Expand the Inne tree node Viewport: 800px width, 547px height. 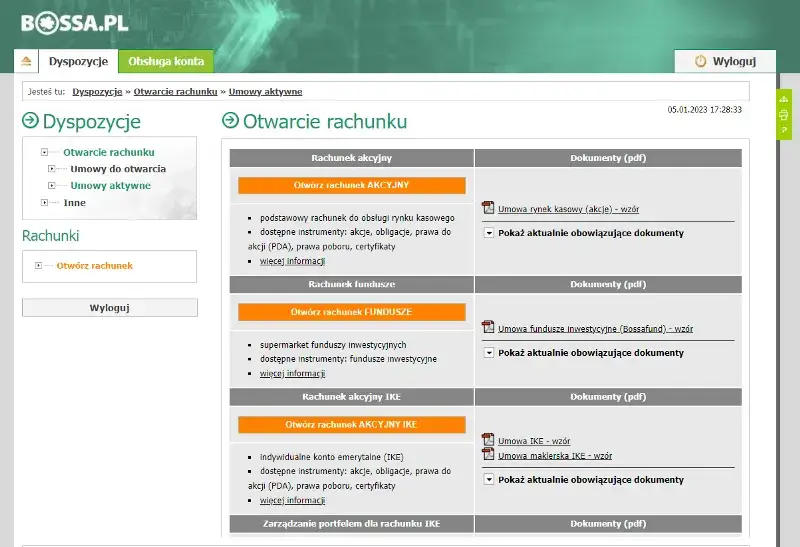[x=44, y=203]
